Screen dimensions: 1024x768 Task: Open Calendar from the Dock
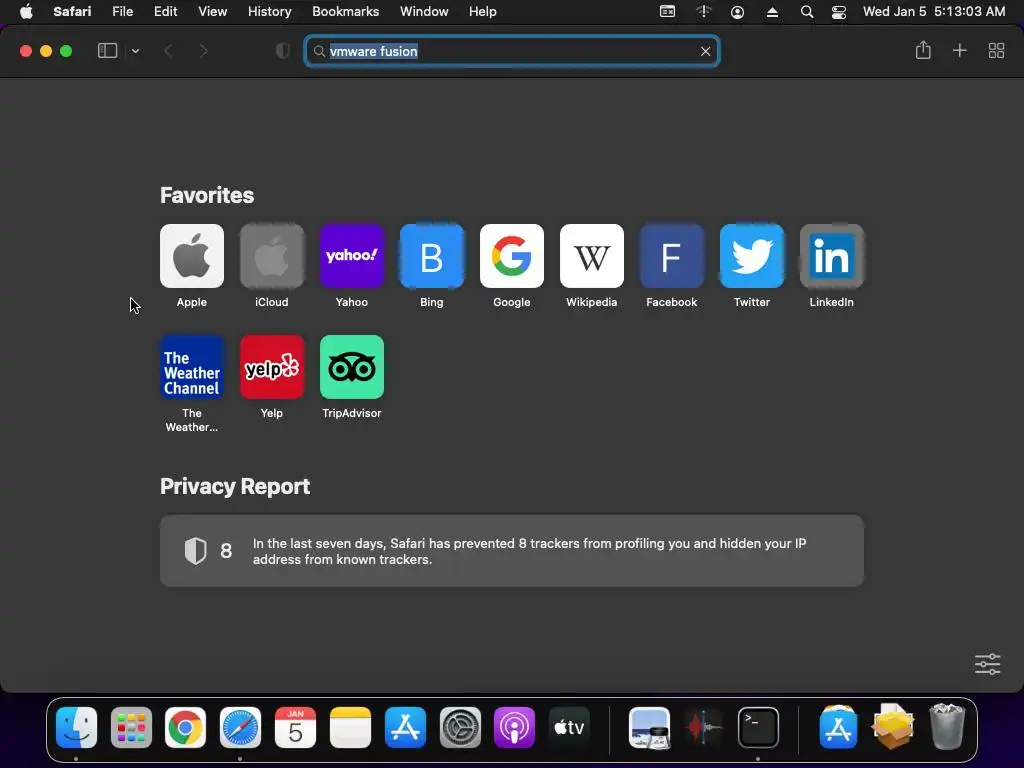pyautogui.click(x=295, y=727)
